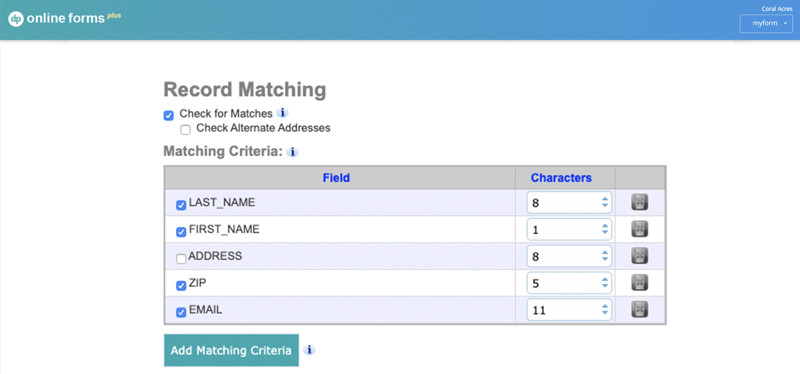Delete the FIRST_NAME criteria row

[640, 229]
